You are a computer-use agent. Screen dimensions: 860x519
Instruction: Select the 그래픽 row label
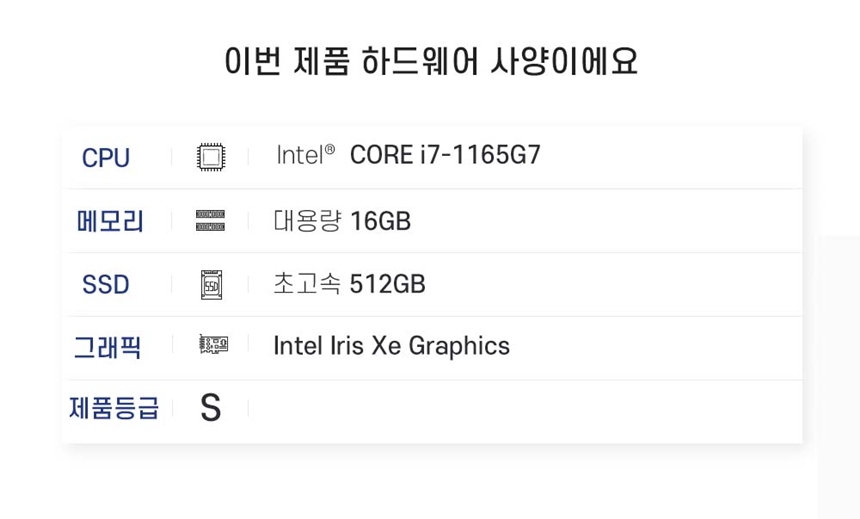point(107,347)
